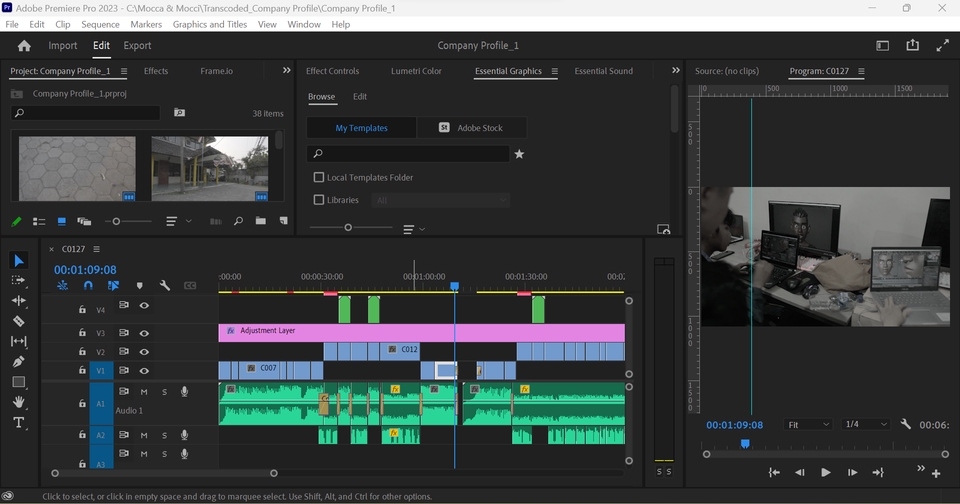
Task: Enable the Local Templates Folder checkbox
Action: pyautogui.click(x=319, y=177)
